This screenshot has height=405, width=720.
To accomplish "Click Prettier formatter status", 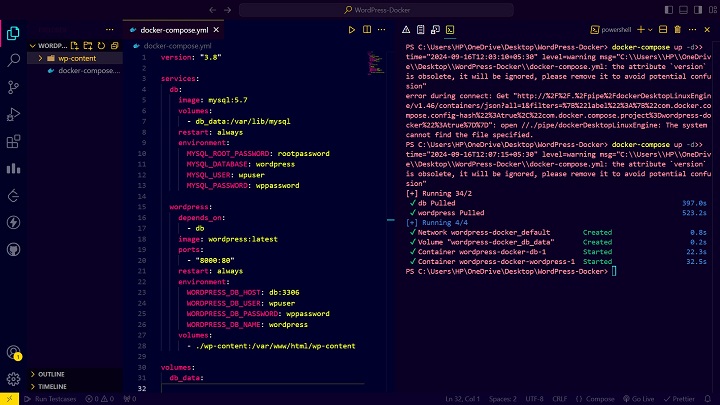I will [x=679, y=399].
